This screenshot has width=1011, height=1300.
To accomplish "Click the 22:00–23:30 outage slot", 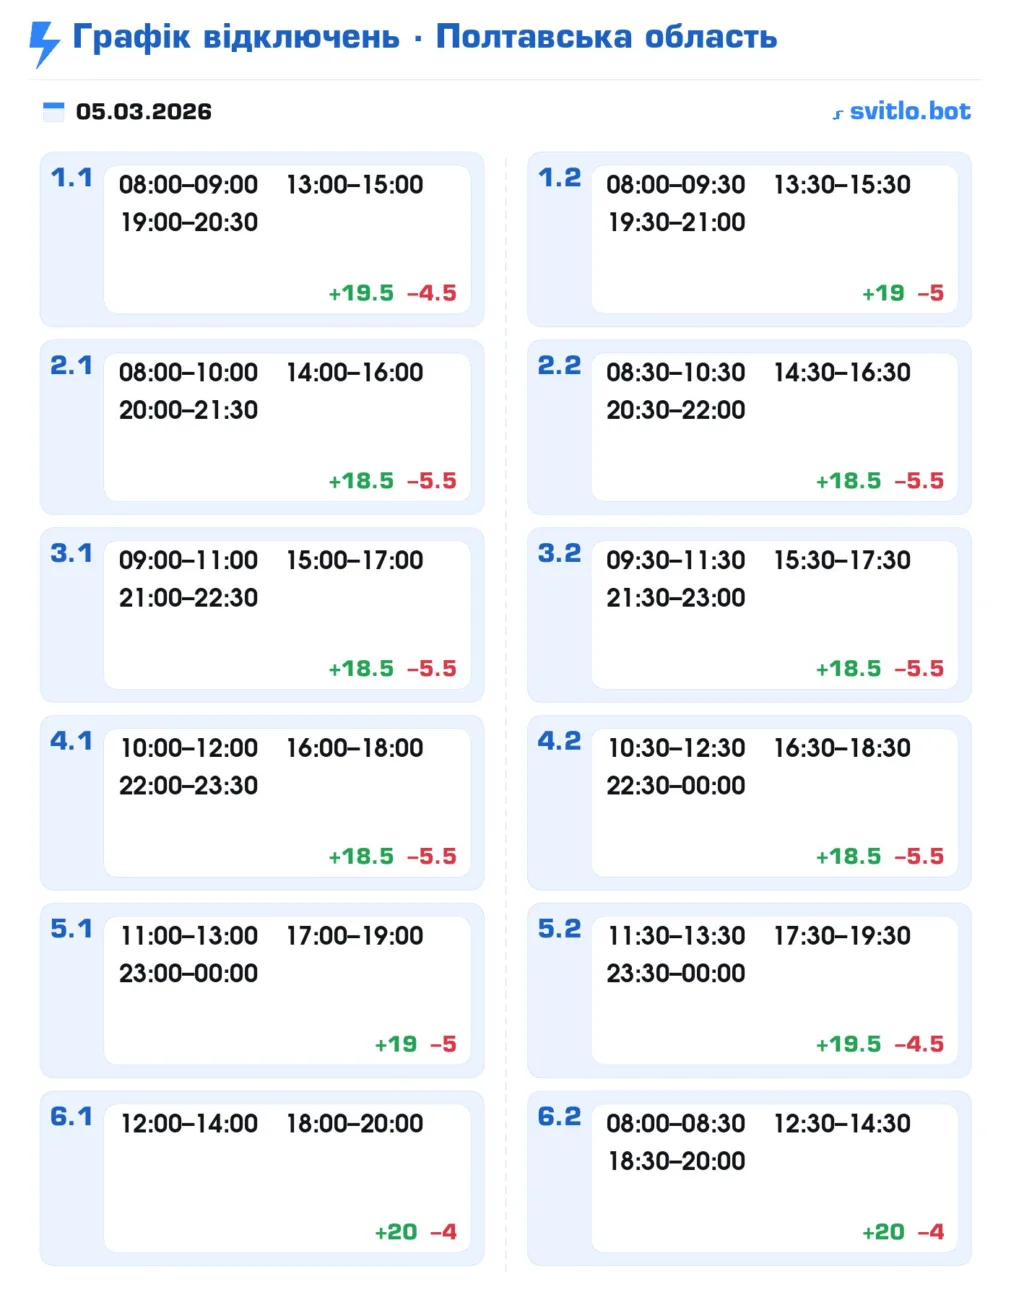I will click(188, 786).
